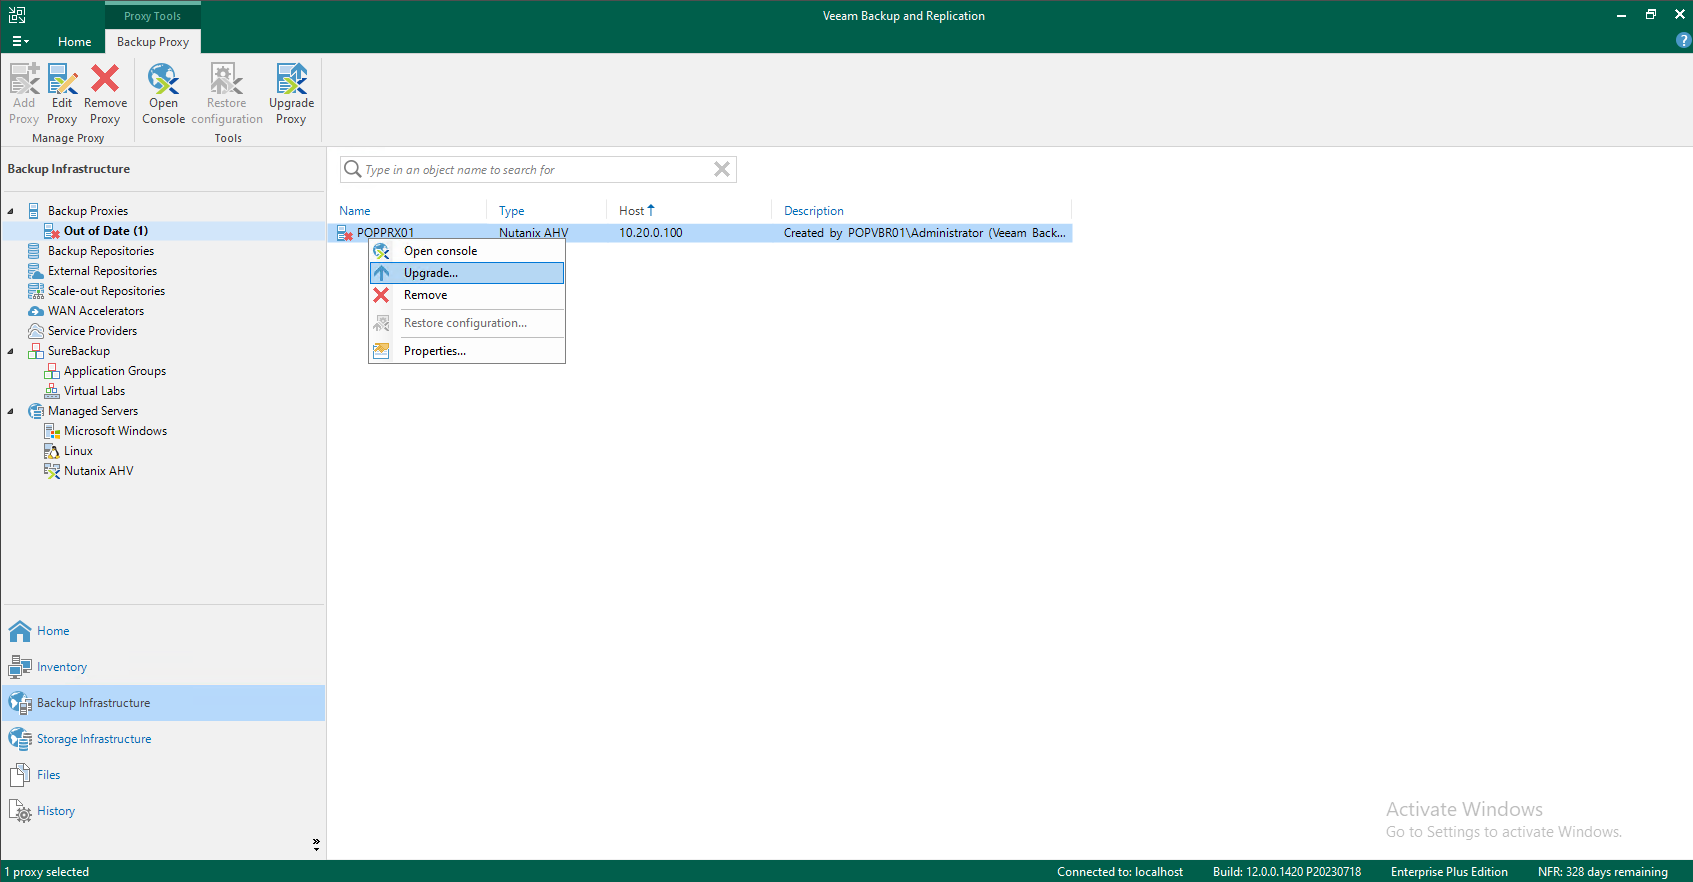The height and width of the screenshot is (882, 1693).
Task: Sort by the Host column header
Action: coord(632,211)
